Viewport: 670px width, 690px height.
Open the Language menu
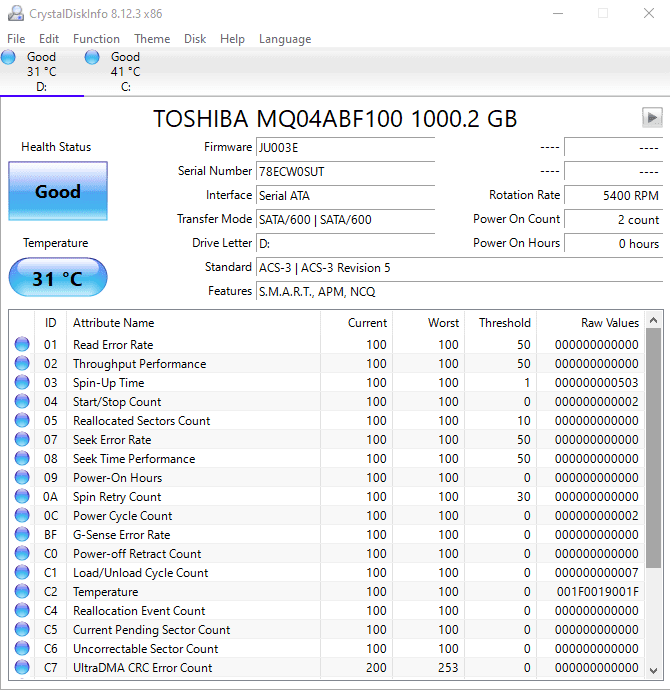pyautogui.click(x=285, y=39)
